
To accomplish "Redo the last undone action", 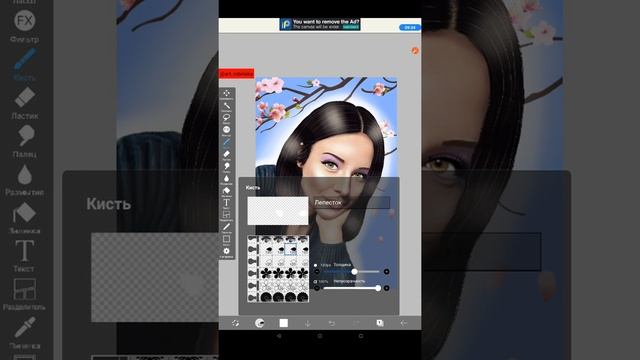I will pos(356,323).
